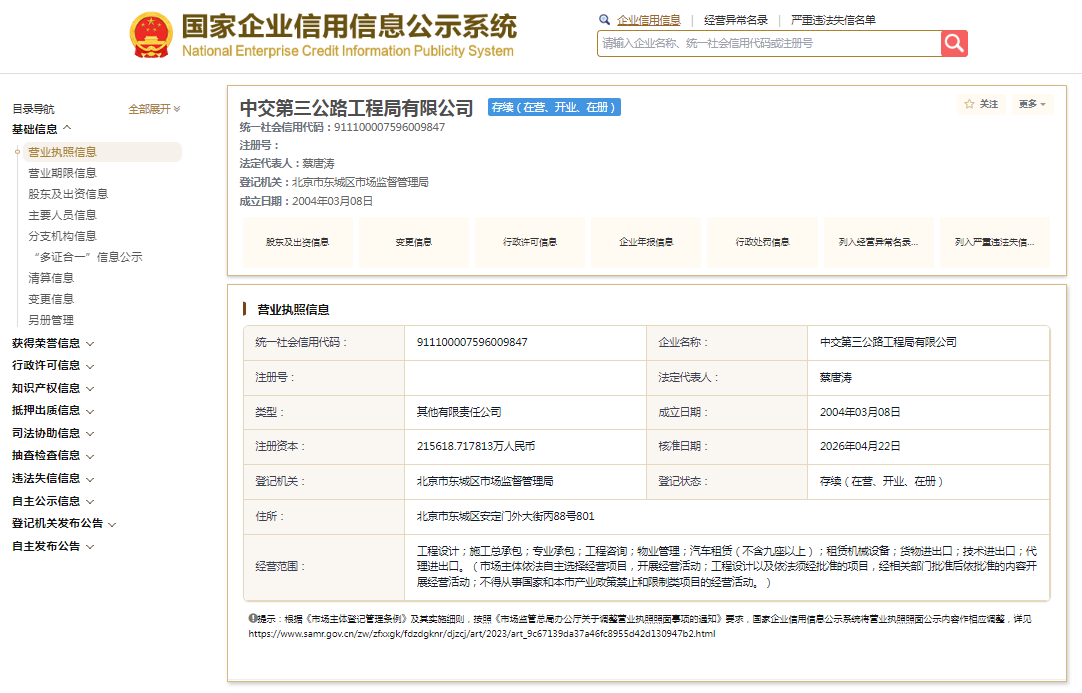
Task: Switch to the 严重违法失信名单 tab
Action: (833, 20)
